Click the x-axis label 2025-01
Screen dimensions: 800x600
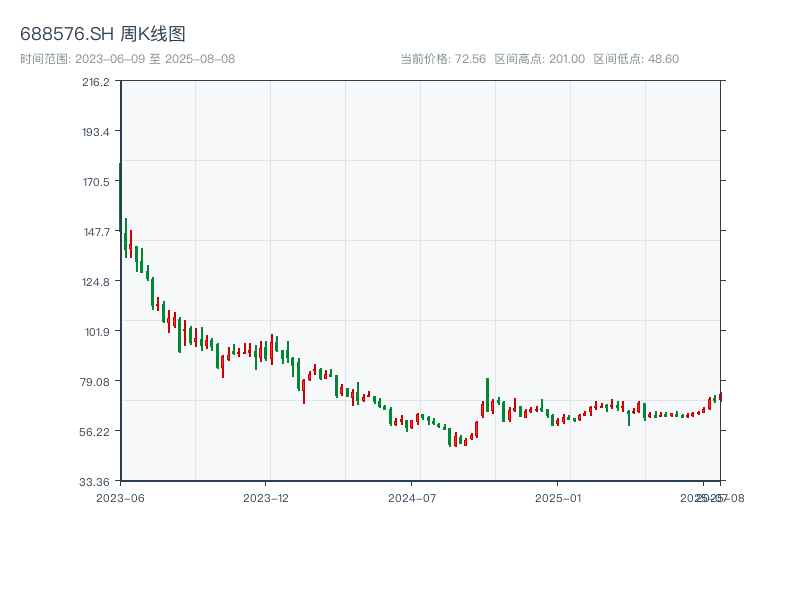[558, 498]
